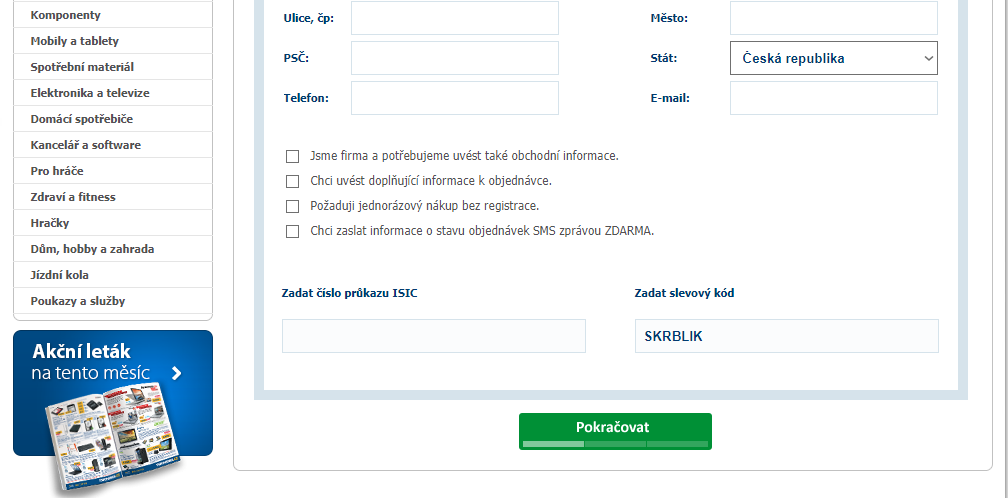Image resolution: width=1008 pixels, height=498 pixels.
Task: Click the progress bar under Pokračovat
Action: [615, 444]
